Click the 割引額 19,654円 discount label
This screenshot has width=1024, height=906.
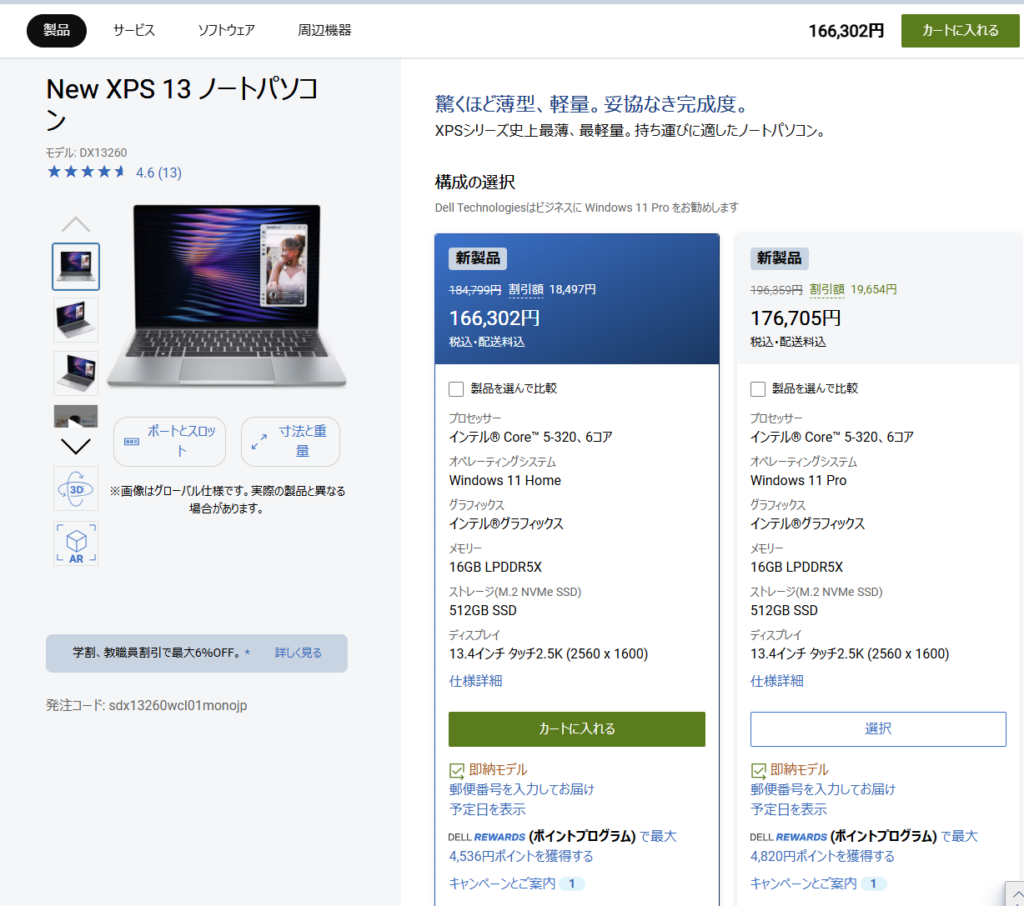tap(853, 289)
